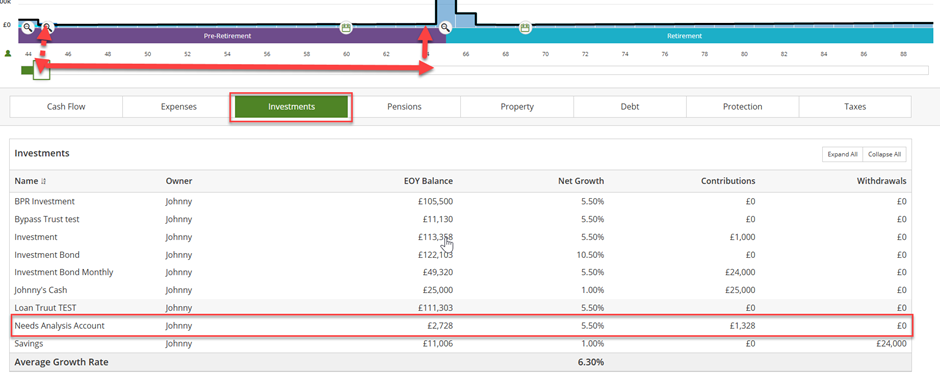This screenshot has height=376, width=940.
Task: Select the Loan Truut TEST row name
Action: (46, 308)
